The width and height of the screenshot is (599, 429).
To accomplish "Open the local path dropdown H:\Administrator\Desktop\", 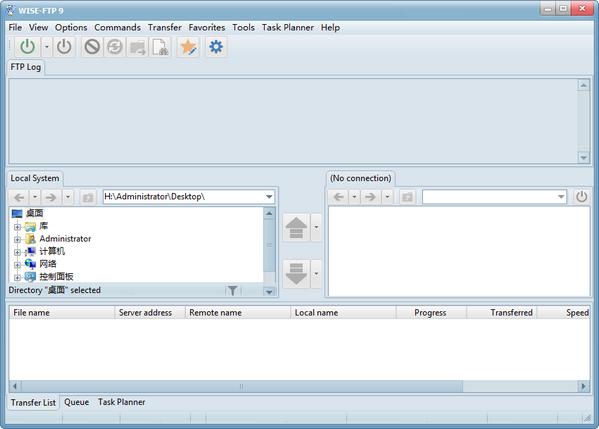I will (269, 197).
